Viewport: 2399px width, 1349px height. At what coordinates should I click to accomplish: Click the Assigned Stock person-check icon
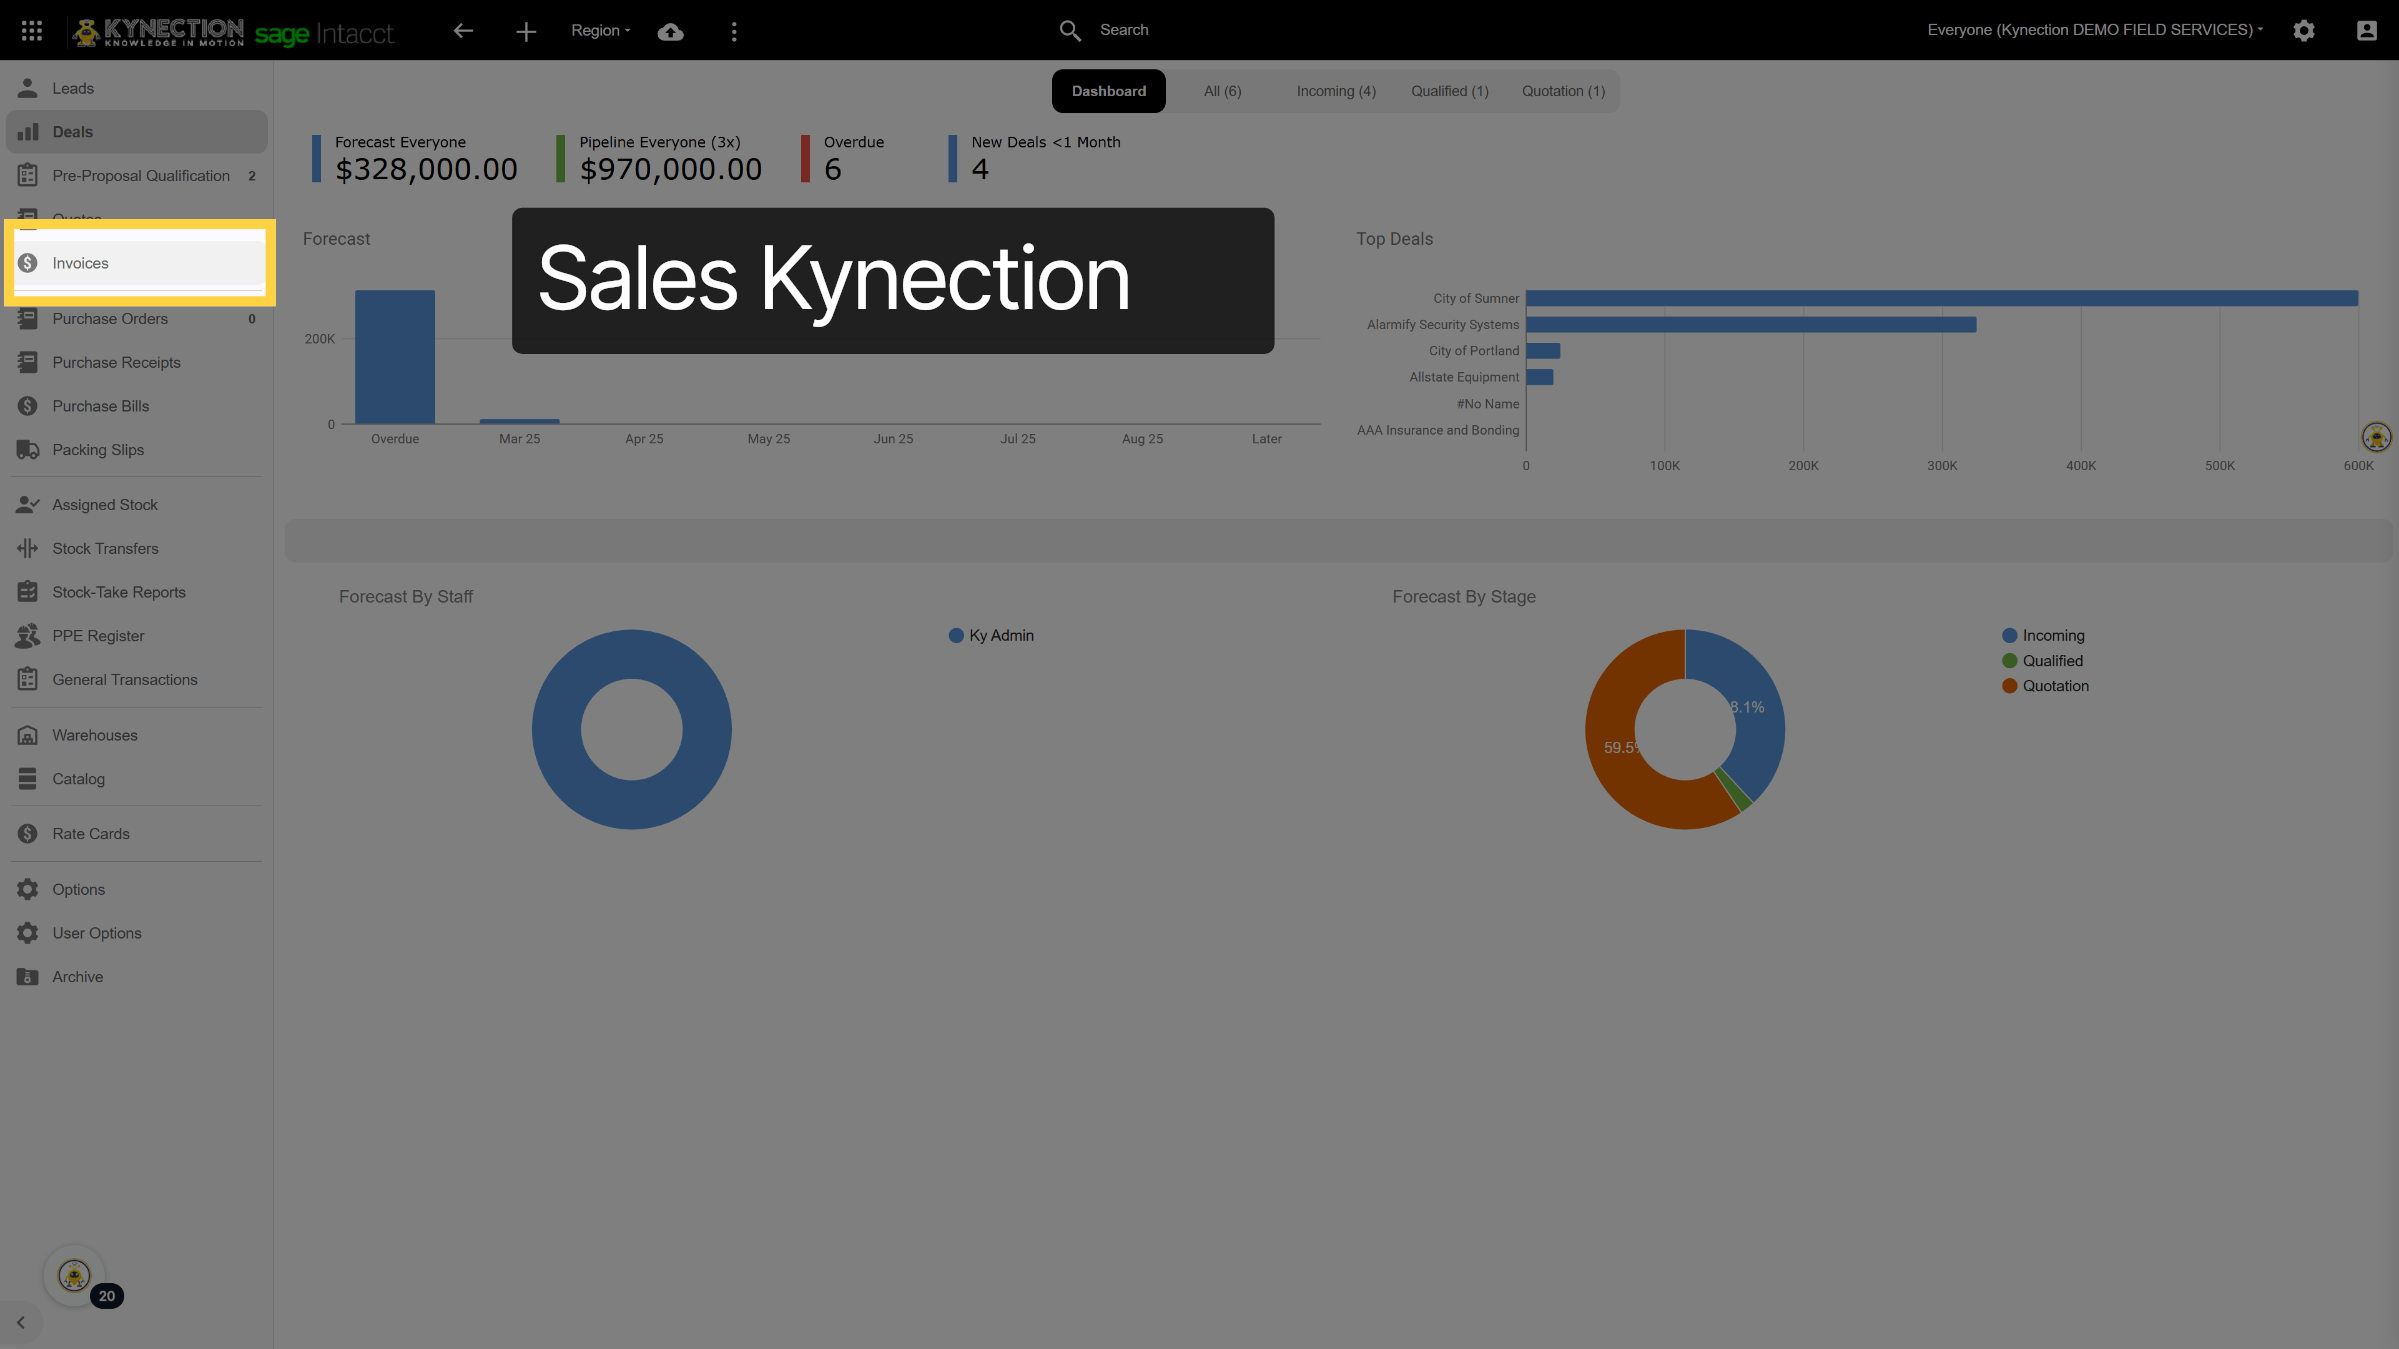tap(28, 505)
